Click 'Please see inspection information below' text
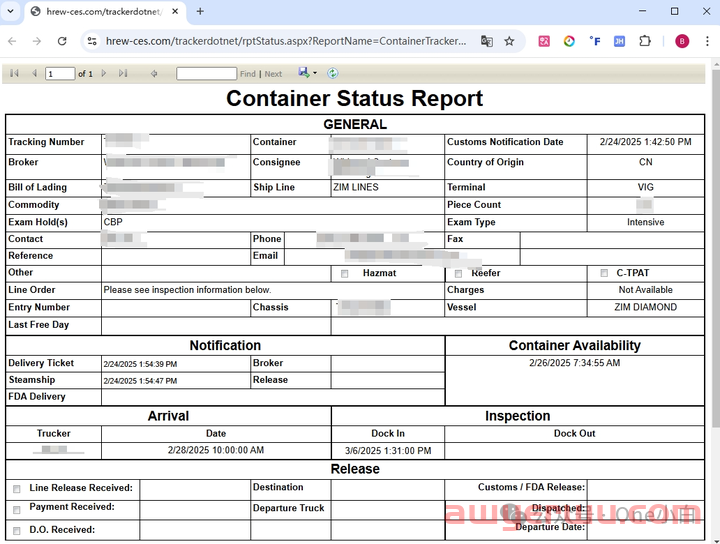This screenshot has width=720, height=544. [x=187, y=290]
